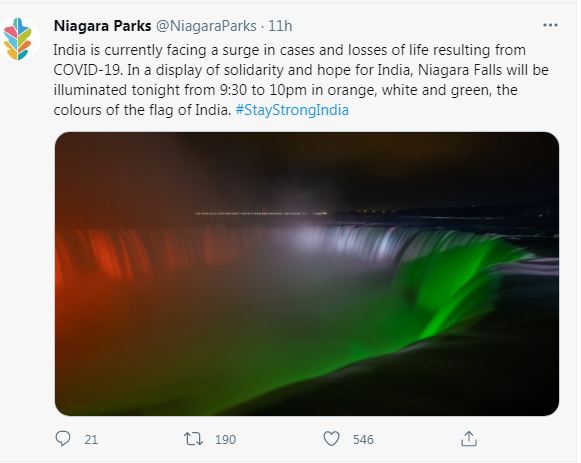
Task: Select the tweet line mentioning 9:30 to 10pm
Action: [x=285, y=90]
